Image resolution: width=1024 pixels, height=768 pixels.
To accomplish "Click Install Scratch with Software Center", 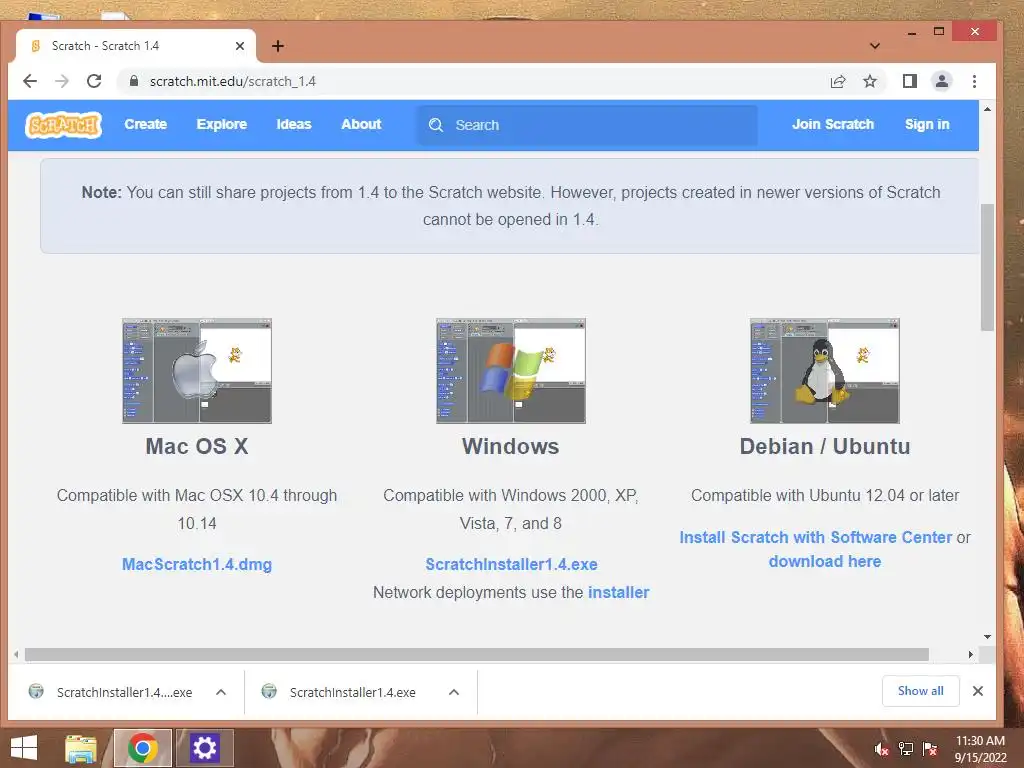I will [816, 537].
